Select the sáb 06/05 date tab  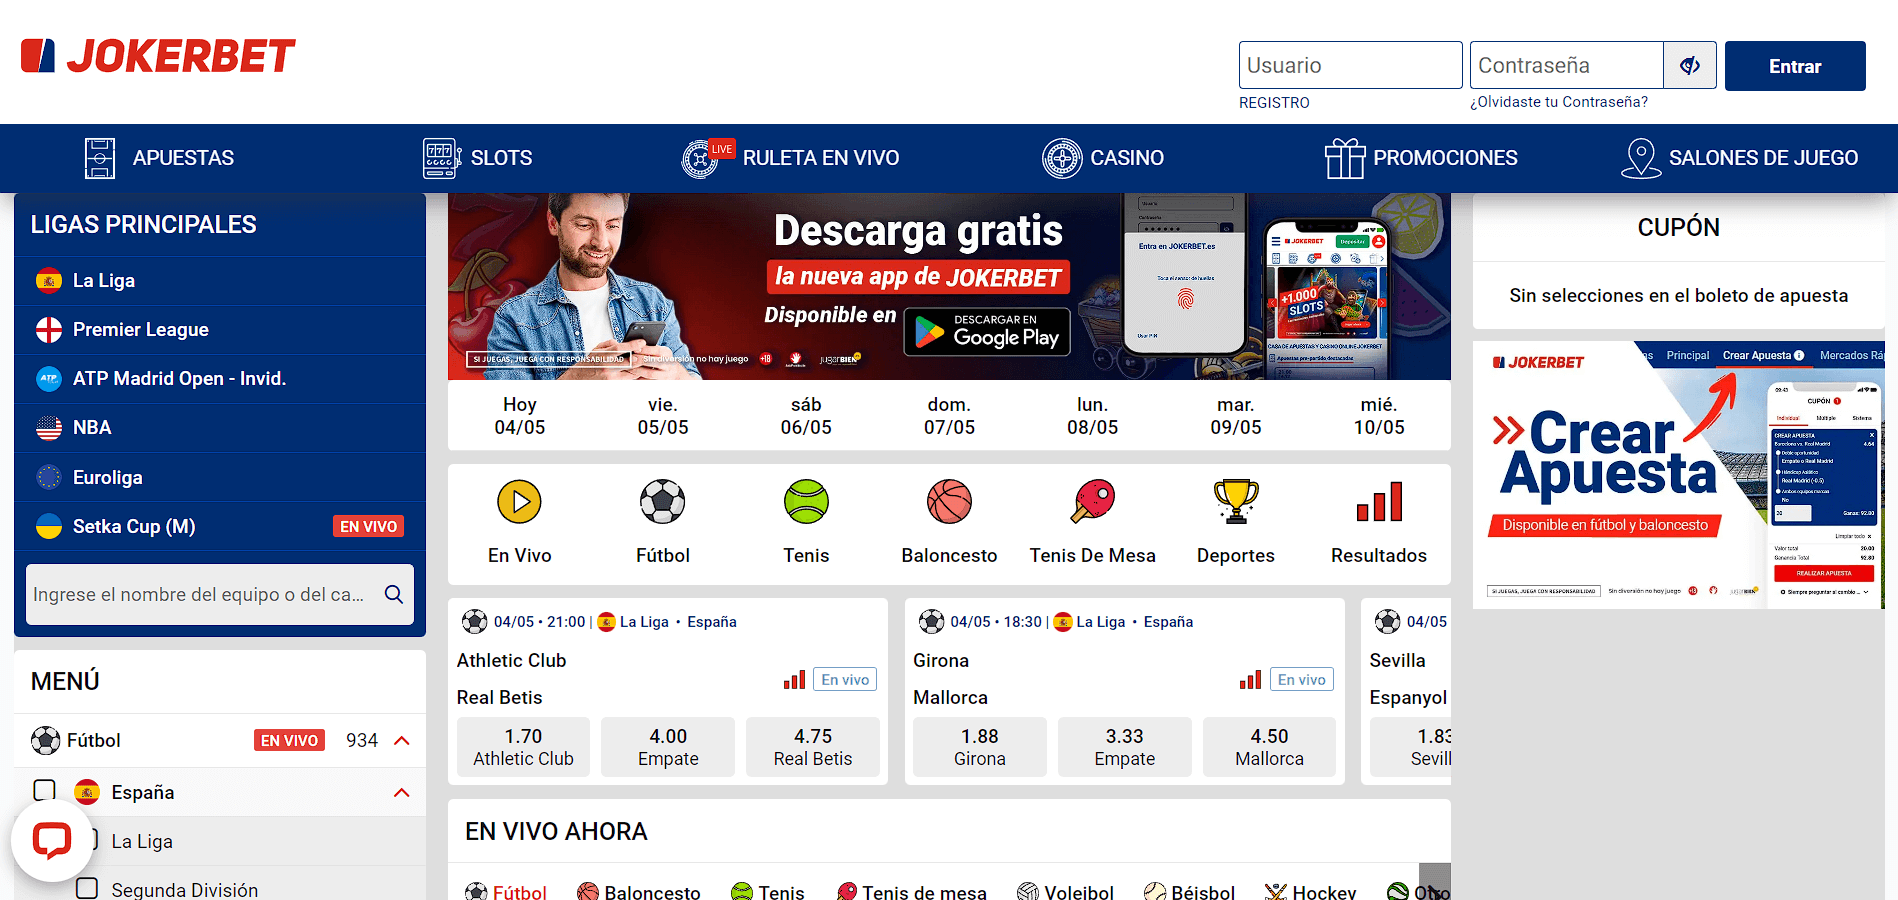pos(806,416)
